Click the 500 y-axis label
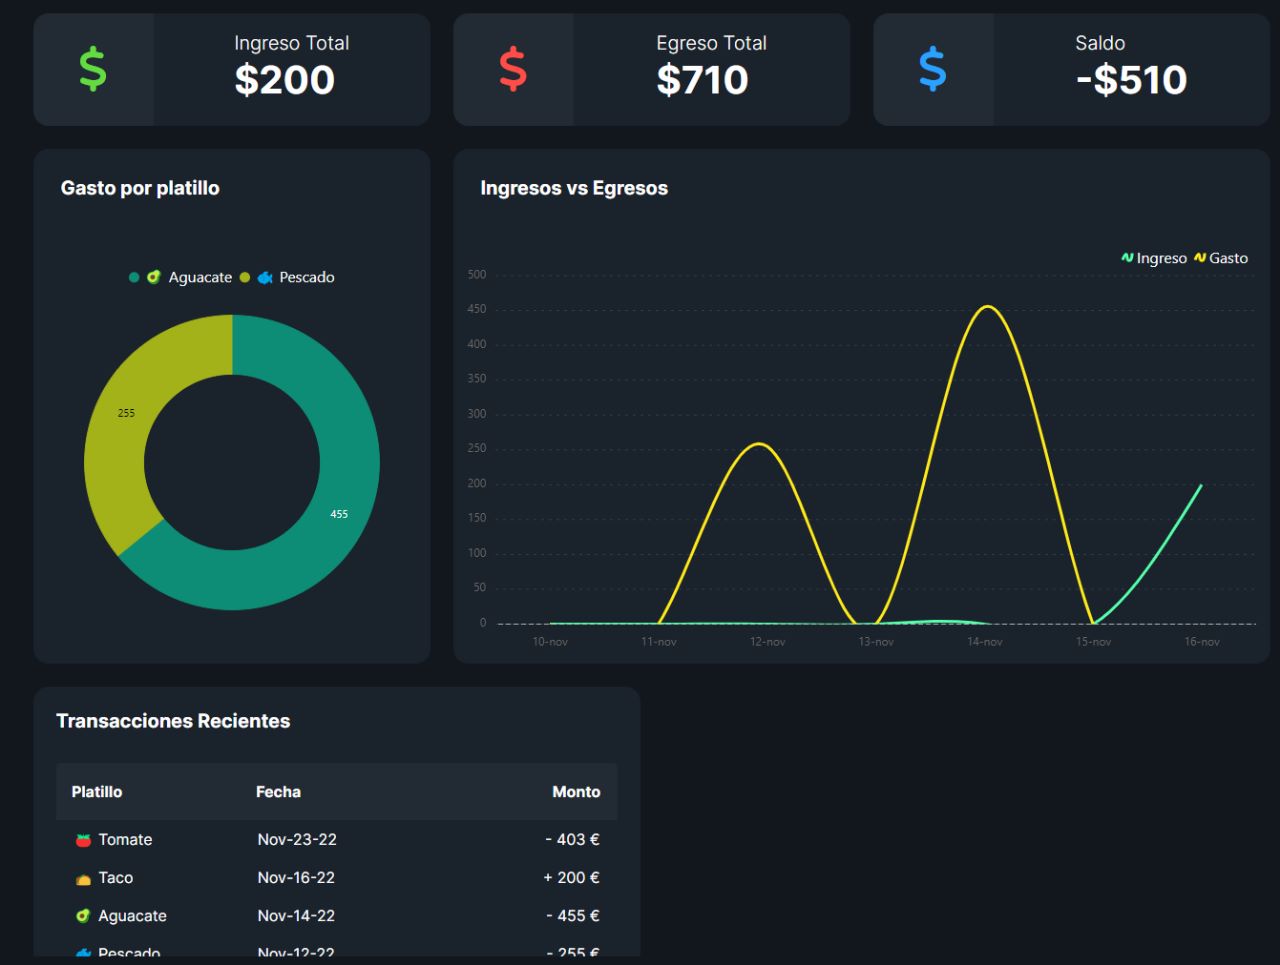Screen dimensions: 1280x965 (x=477, y=275)
